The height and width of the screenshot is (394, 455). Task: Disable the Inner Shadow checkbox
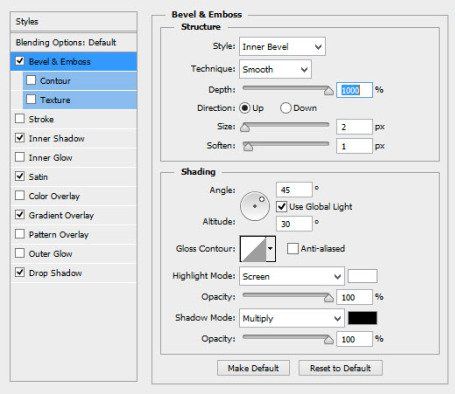pos(20,138)
